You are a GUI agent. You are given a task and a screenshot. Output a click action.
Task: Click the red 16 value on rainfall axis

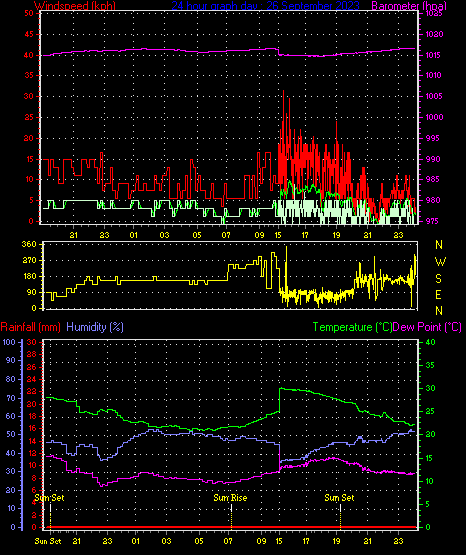point(32,429)
